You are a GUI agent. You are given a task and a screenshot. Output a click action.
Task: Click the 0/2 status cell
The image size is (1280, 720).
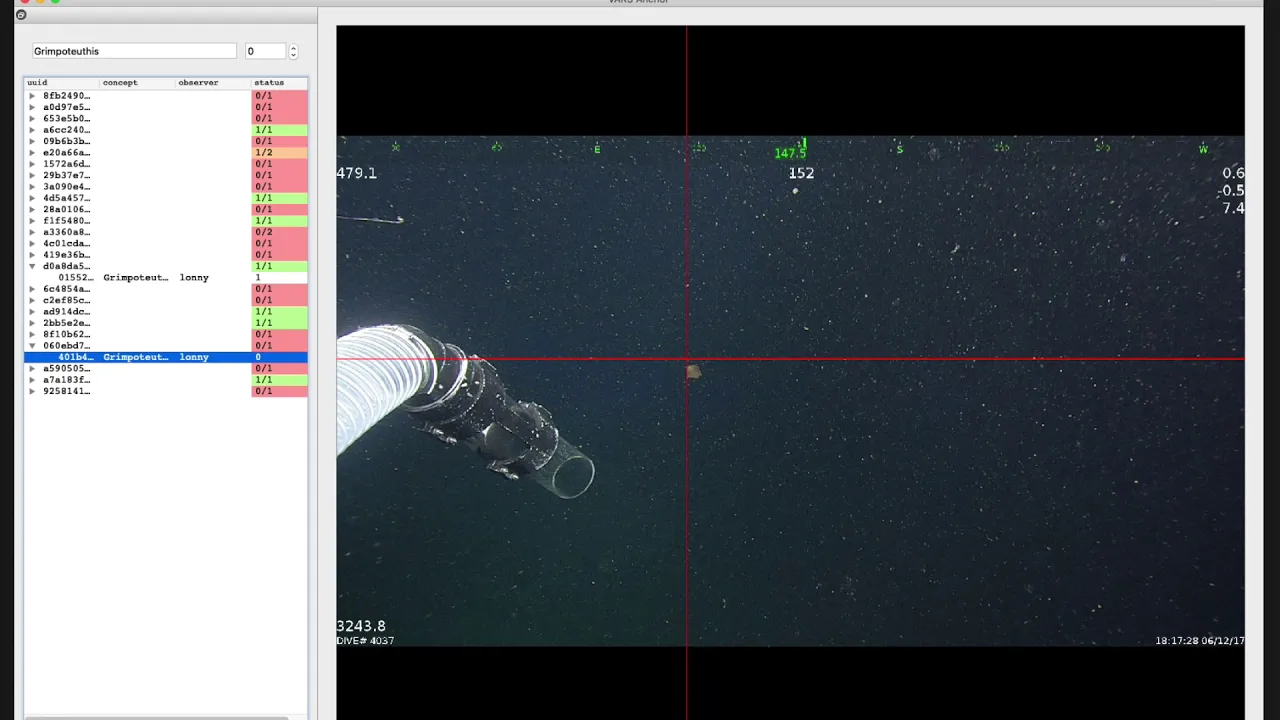(279, 232)
